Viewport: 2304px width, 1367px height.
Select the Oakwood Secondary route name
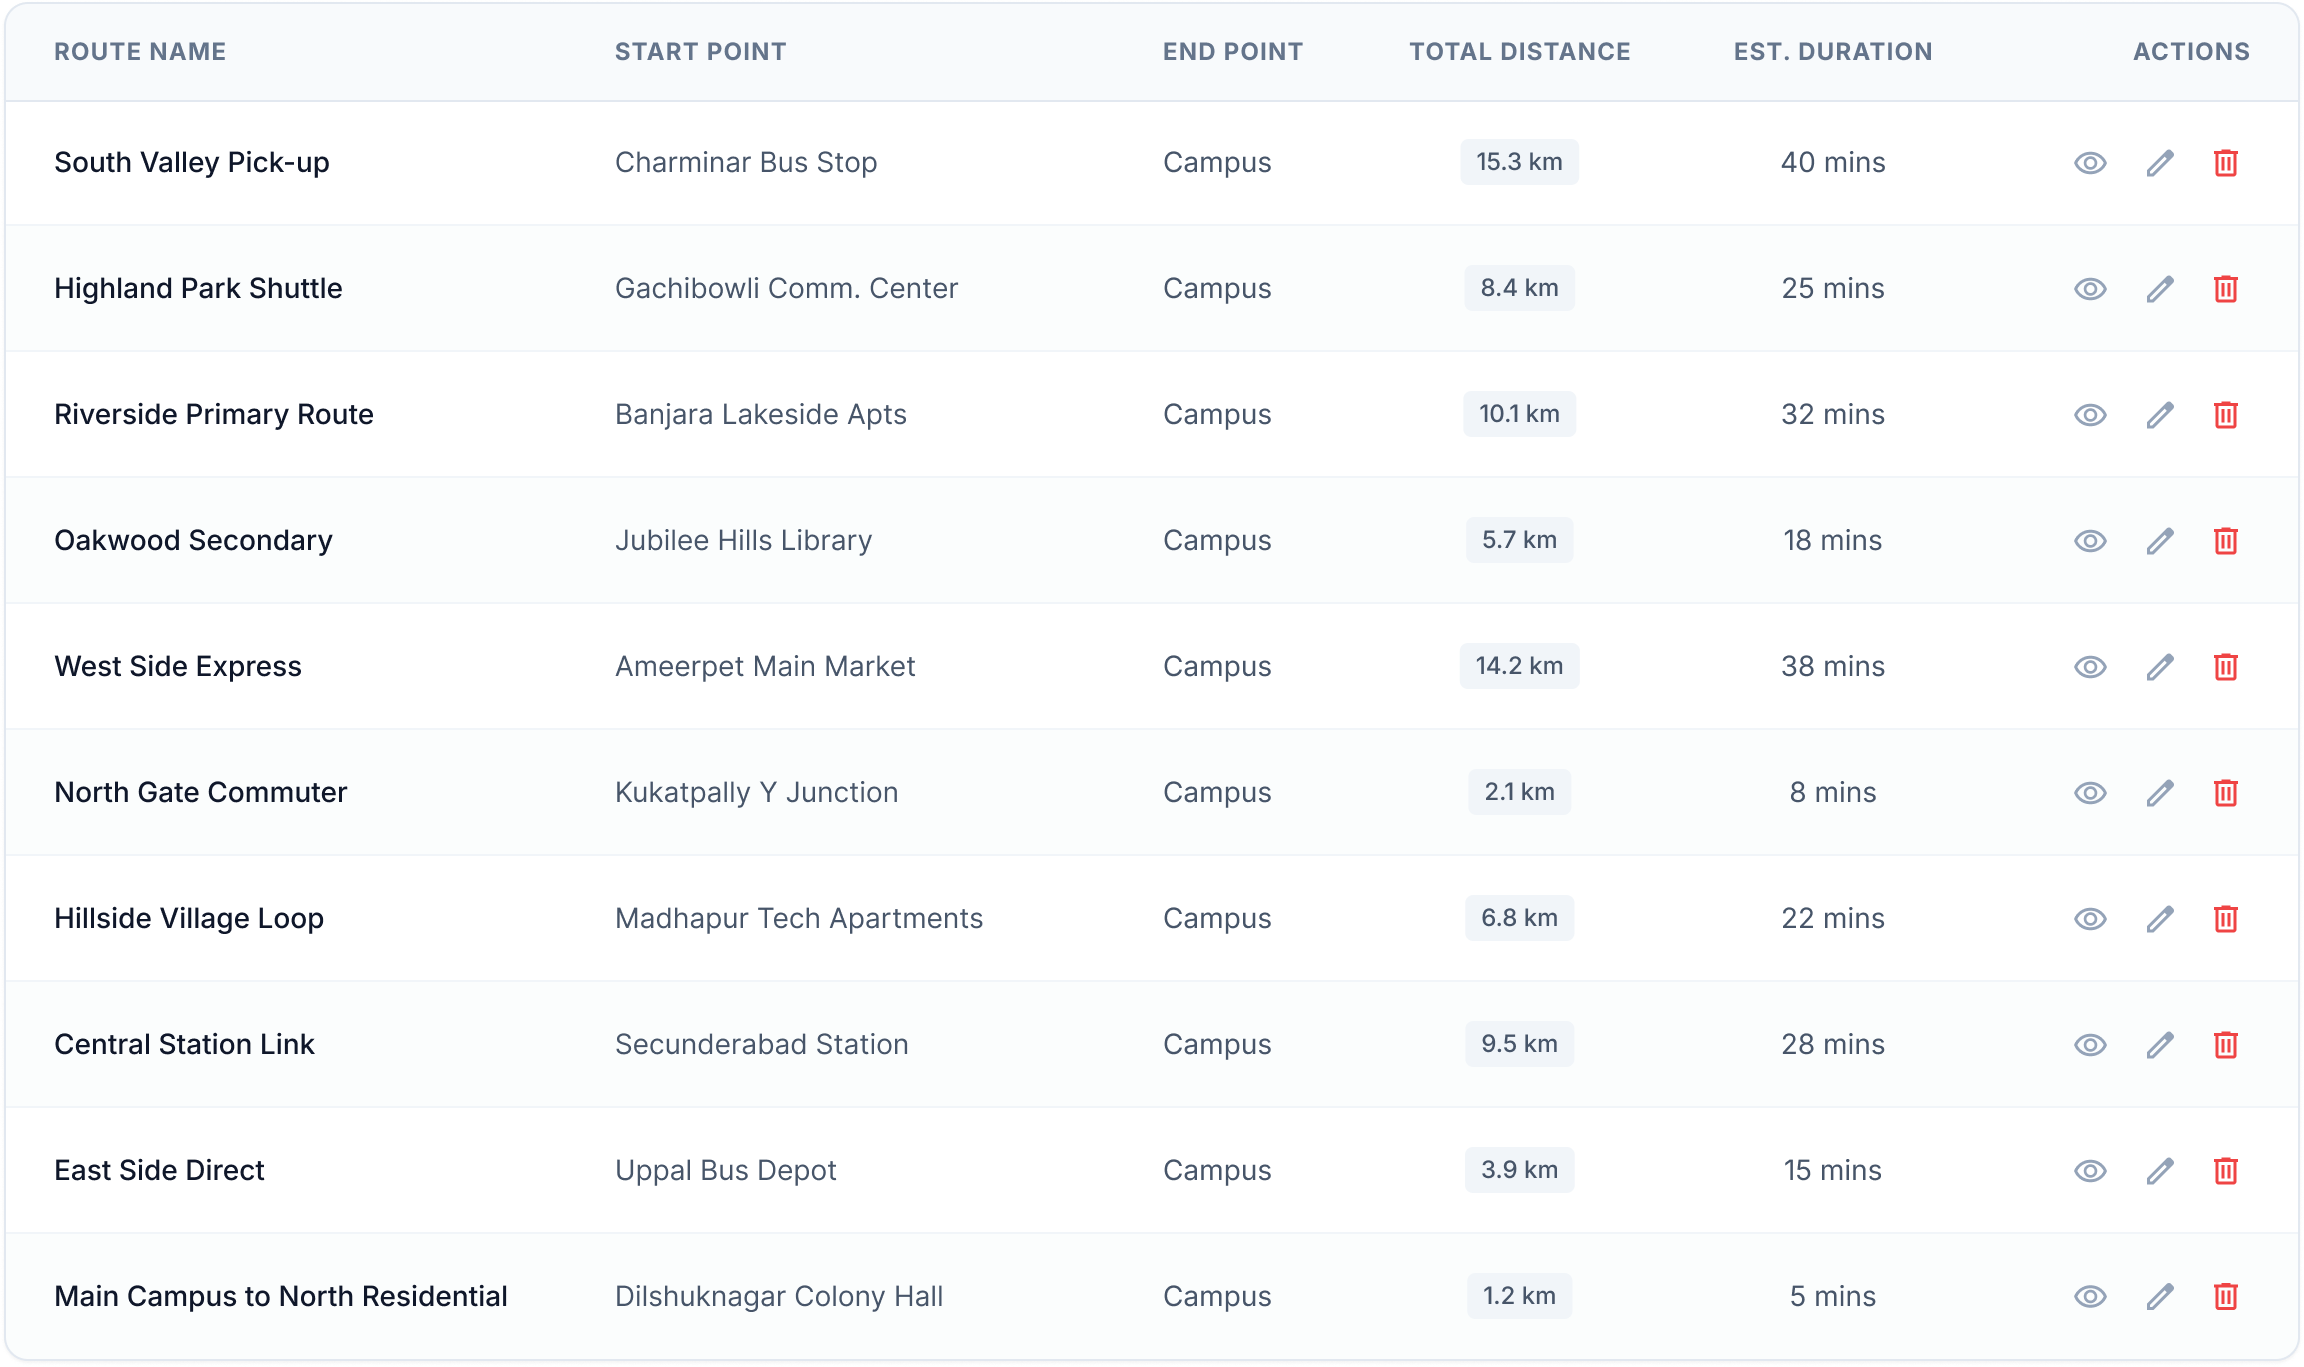point(193,540)
